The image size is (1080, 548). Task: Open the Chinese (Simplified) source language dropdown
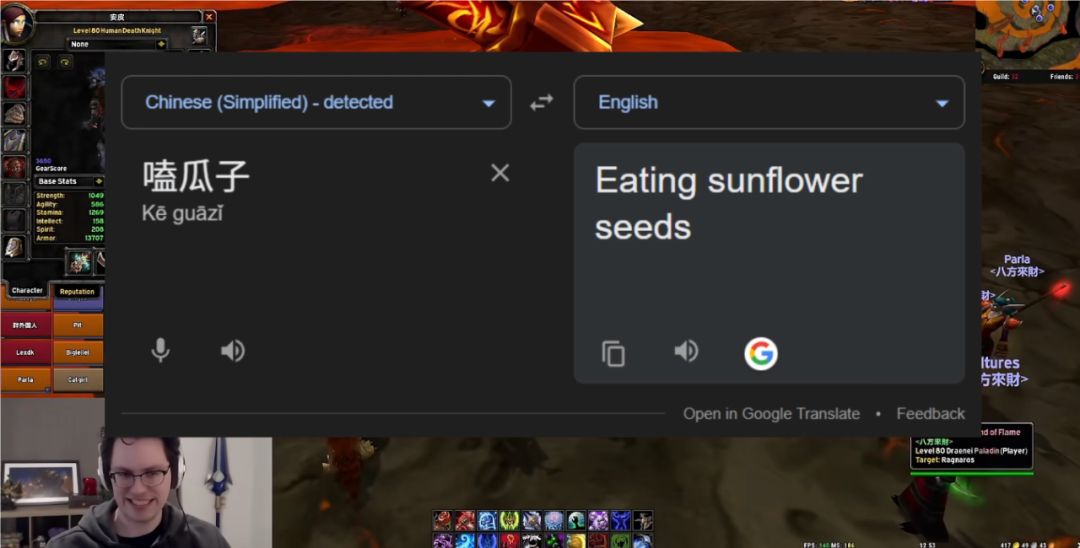point(316,102)
